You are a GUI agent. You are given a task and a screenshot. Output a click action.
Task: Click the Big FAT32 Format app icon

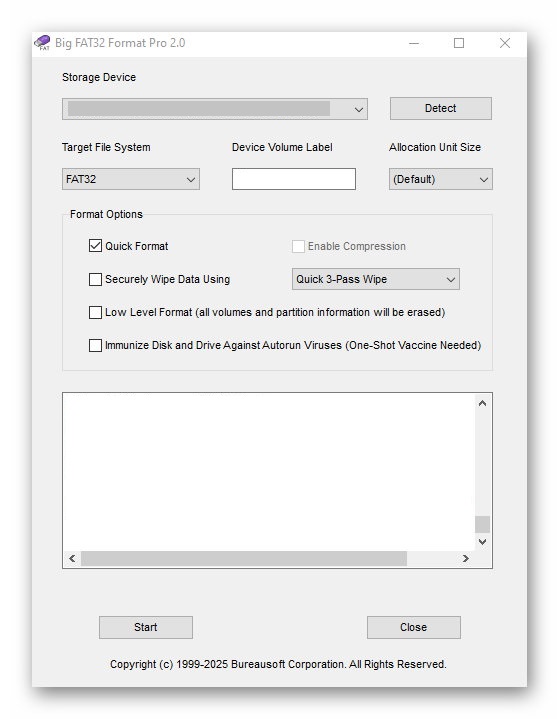42,43
